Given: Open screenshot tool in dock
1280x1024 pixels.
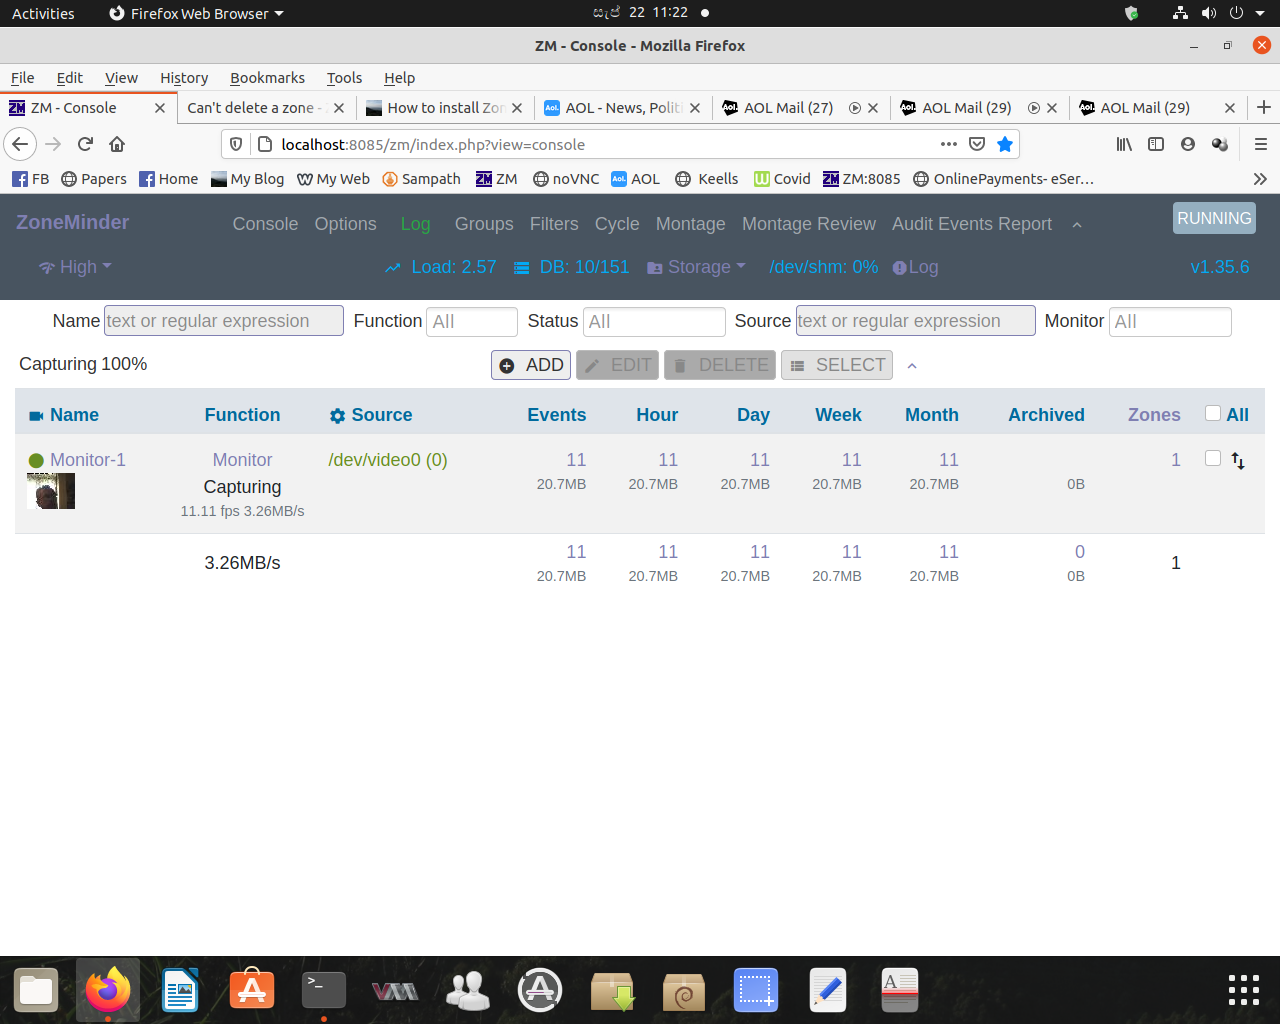Looking at the screenshot, I should [x=756, y=990].
